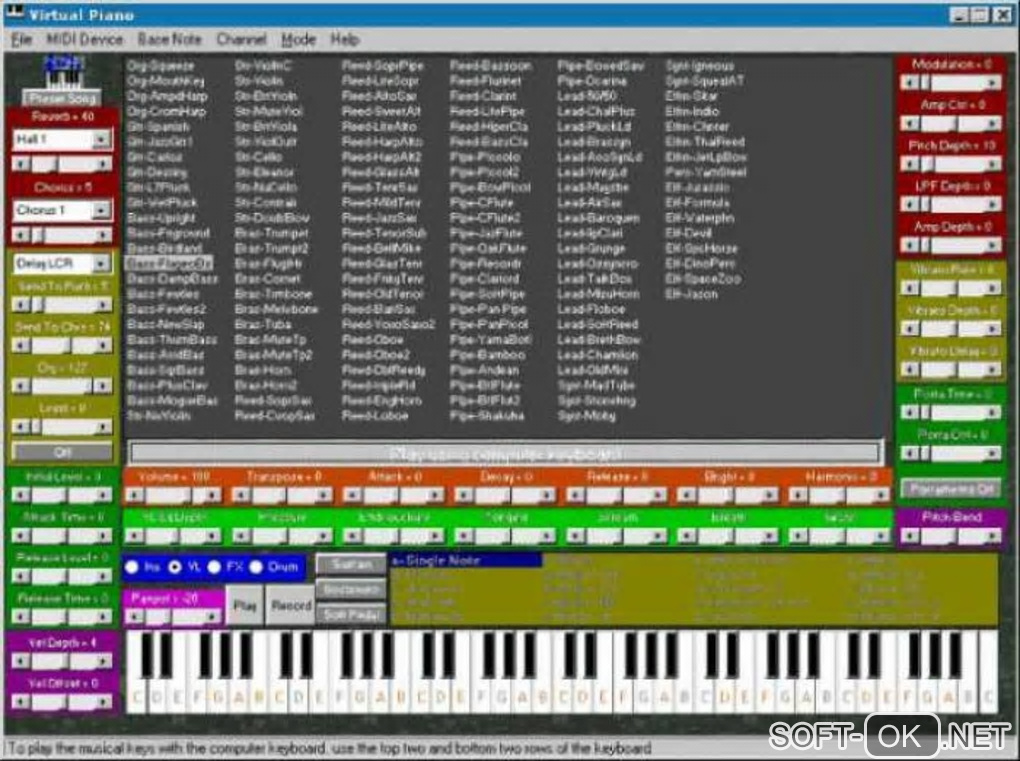Toggle the Sustain pedal button
Screen dimensions: 1020x761
click(x=351, y=564)
